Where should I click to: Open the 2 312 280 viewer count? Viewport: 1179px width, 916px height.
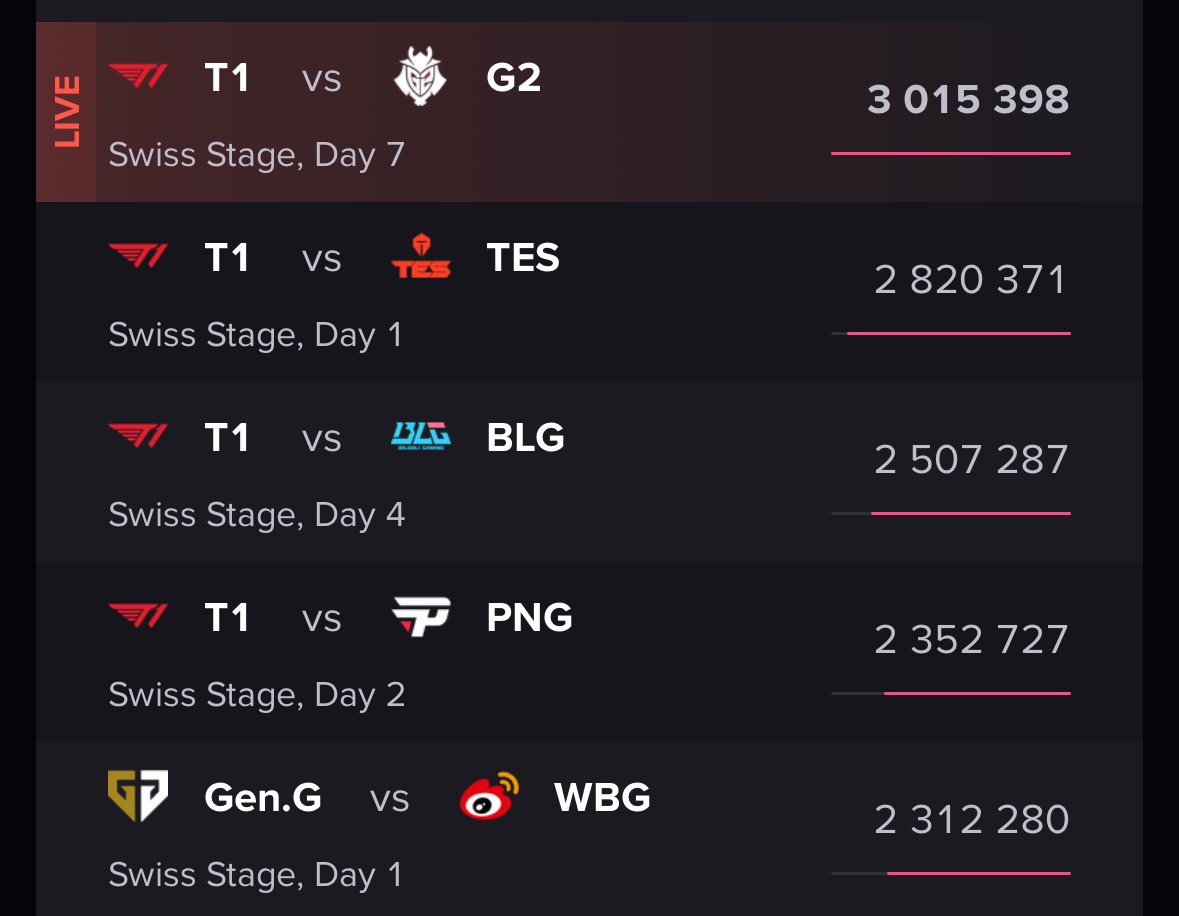tap(971, 820)
